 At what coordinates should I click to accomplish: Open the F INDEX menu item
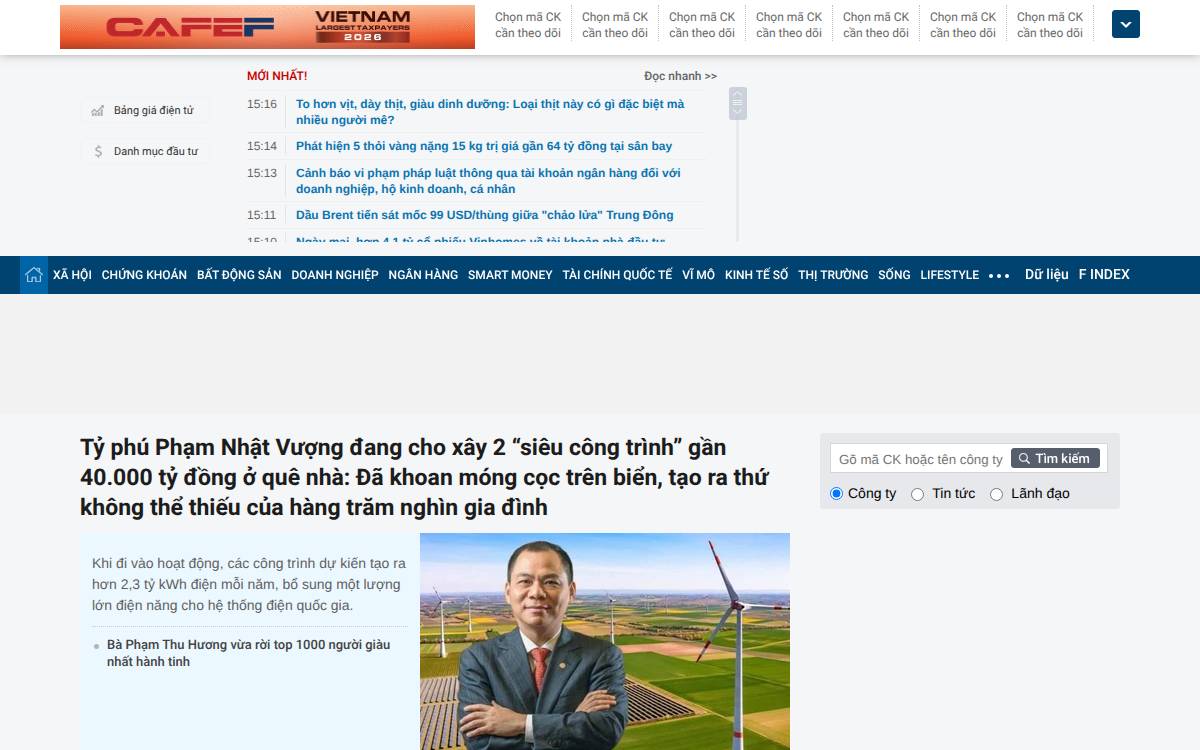pyautogui.click(x=1104, y=274)
